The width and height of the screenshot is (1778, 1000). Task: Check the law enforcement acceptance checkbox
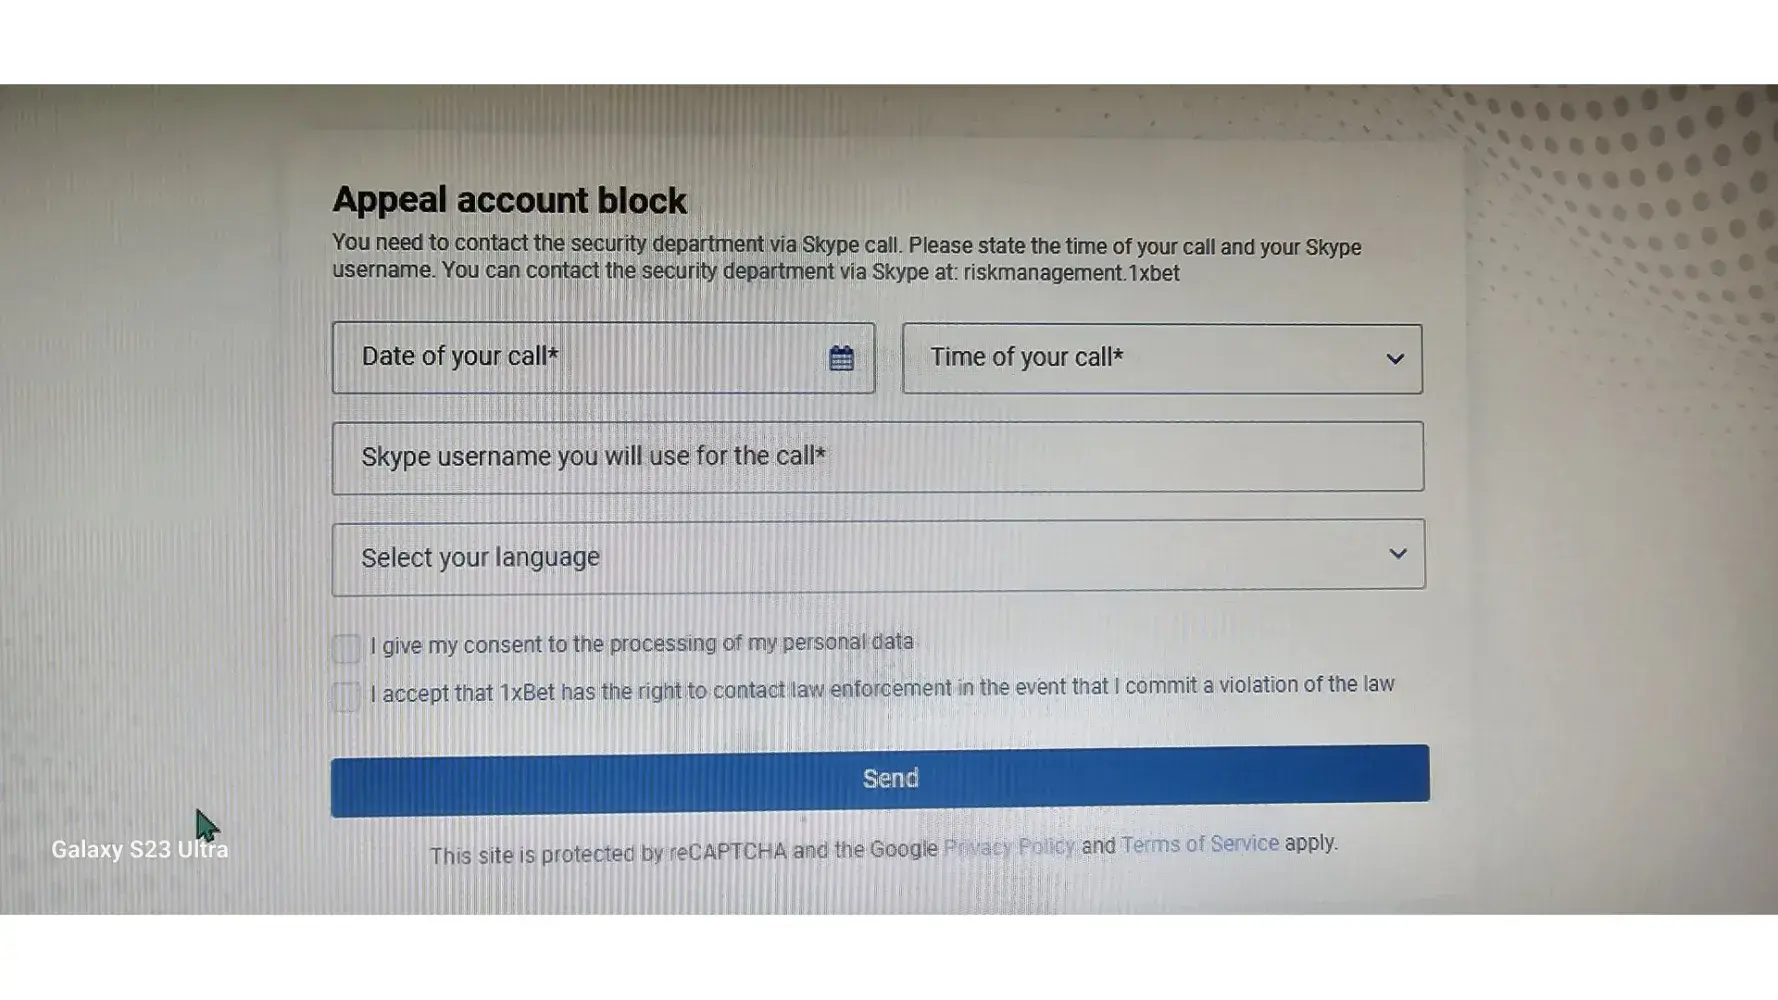point(346,696)
